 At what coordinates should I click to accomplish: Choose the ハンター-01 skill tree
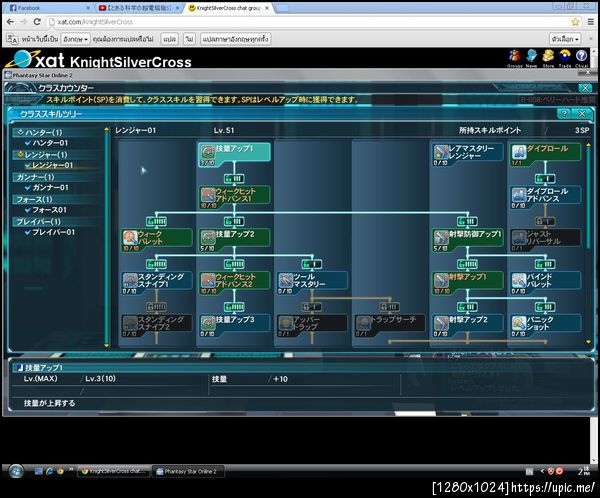click(x=50, y=143)
